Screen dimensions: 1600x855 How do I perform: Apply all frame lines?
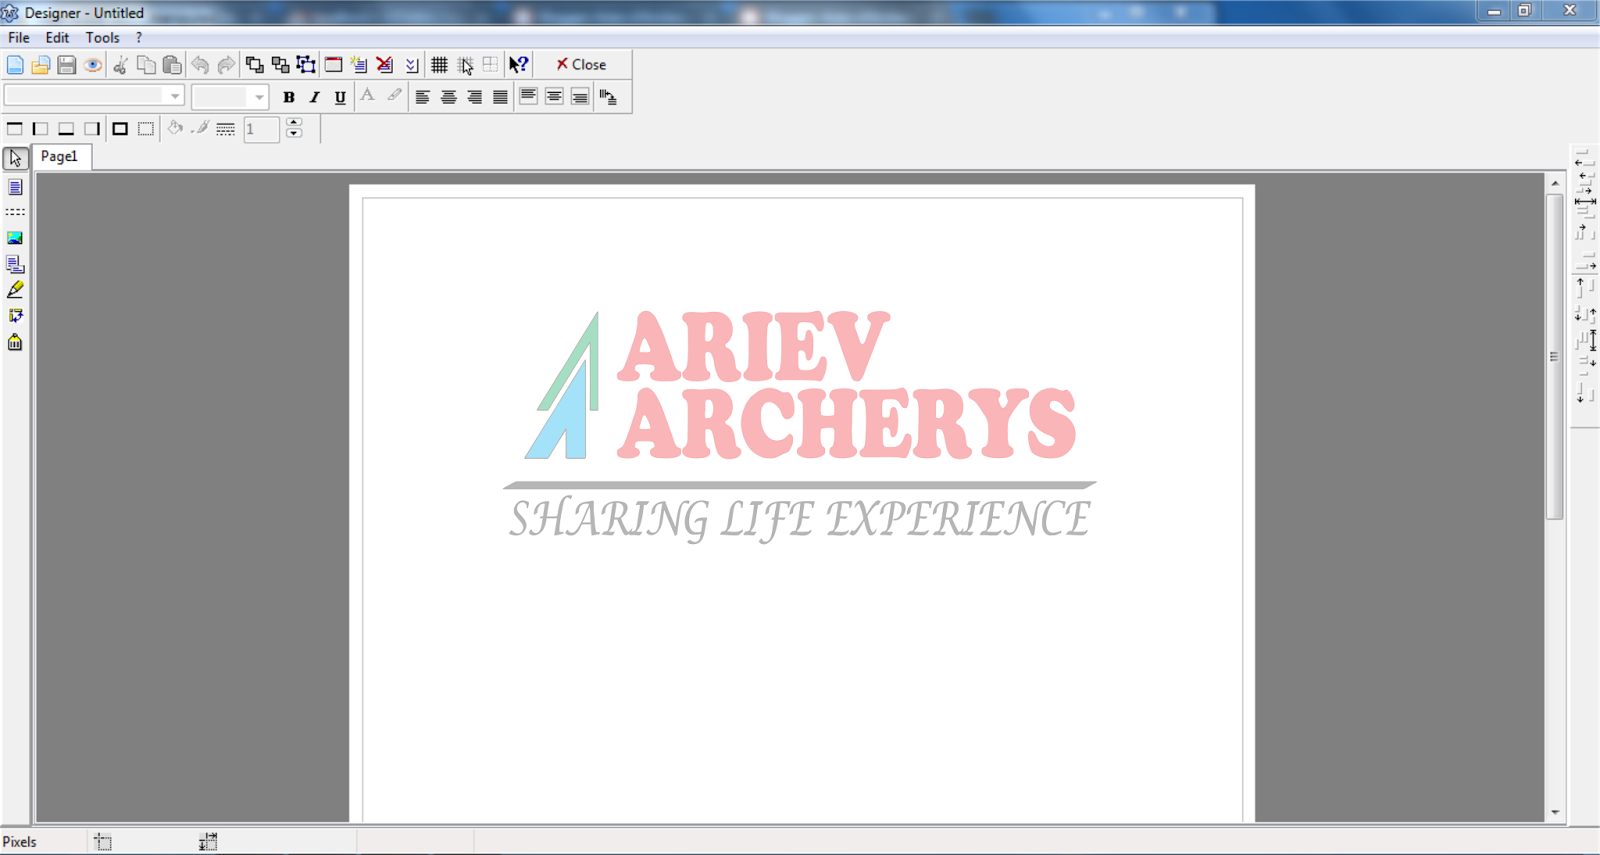point(120,129)
